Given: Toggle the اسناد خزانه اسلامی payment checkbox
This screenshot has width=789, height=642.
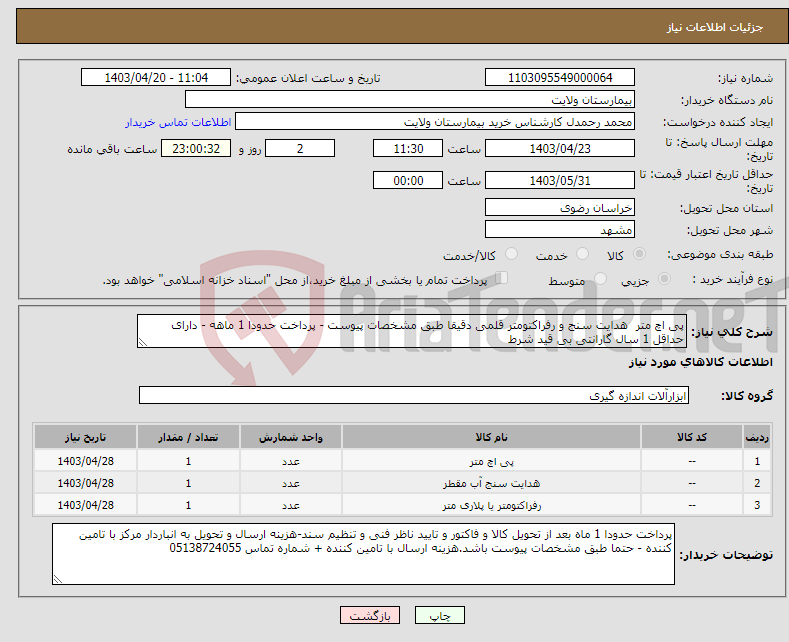Looking at the screenshot, I should click(x=502, y=278).
